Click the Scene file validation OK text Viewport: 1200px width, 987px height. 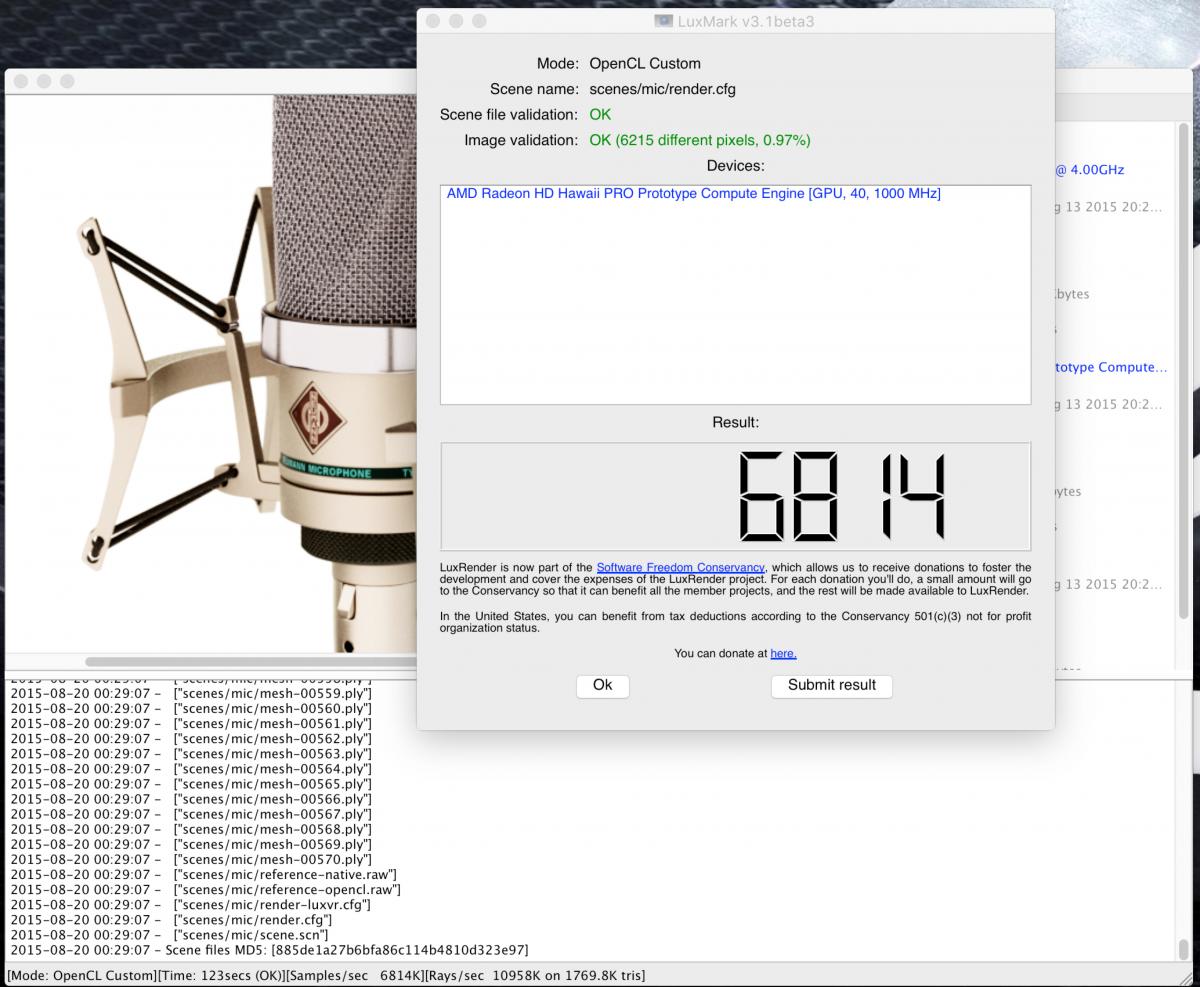[600, 115]
